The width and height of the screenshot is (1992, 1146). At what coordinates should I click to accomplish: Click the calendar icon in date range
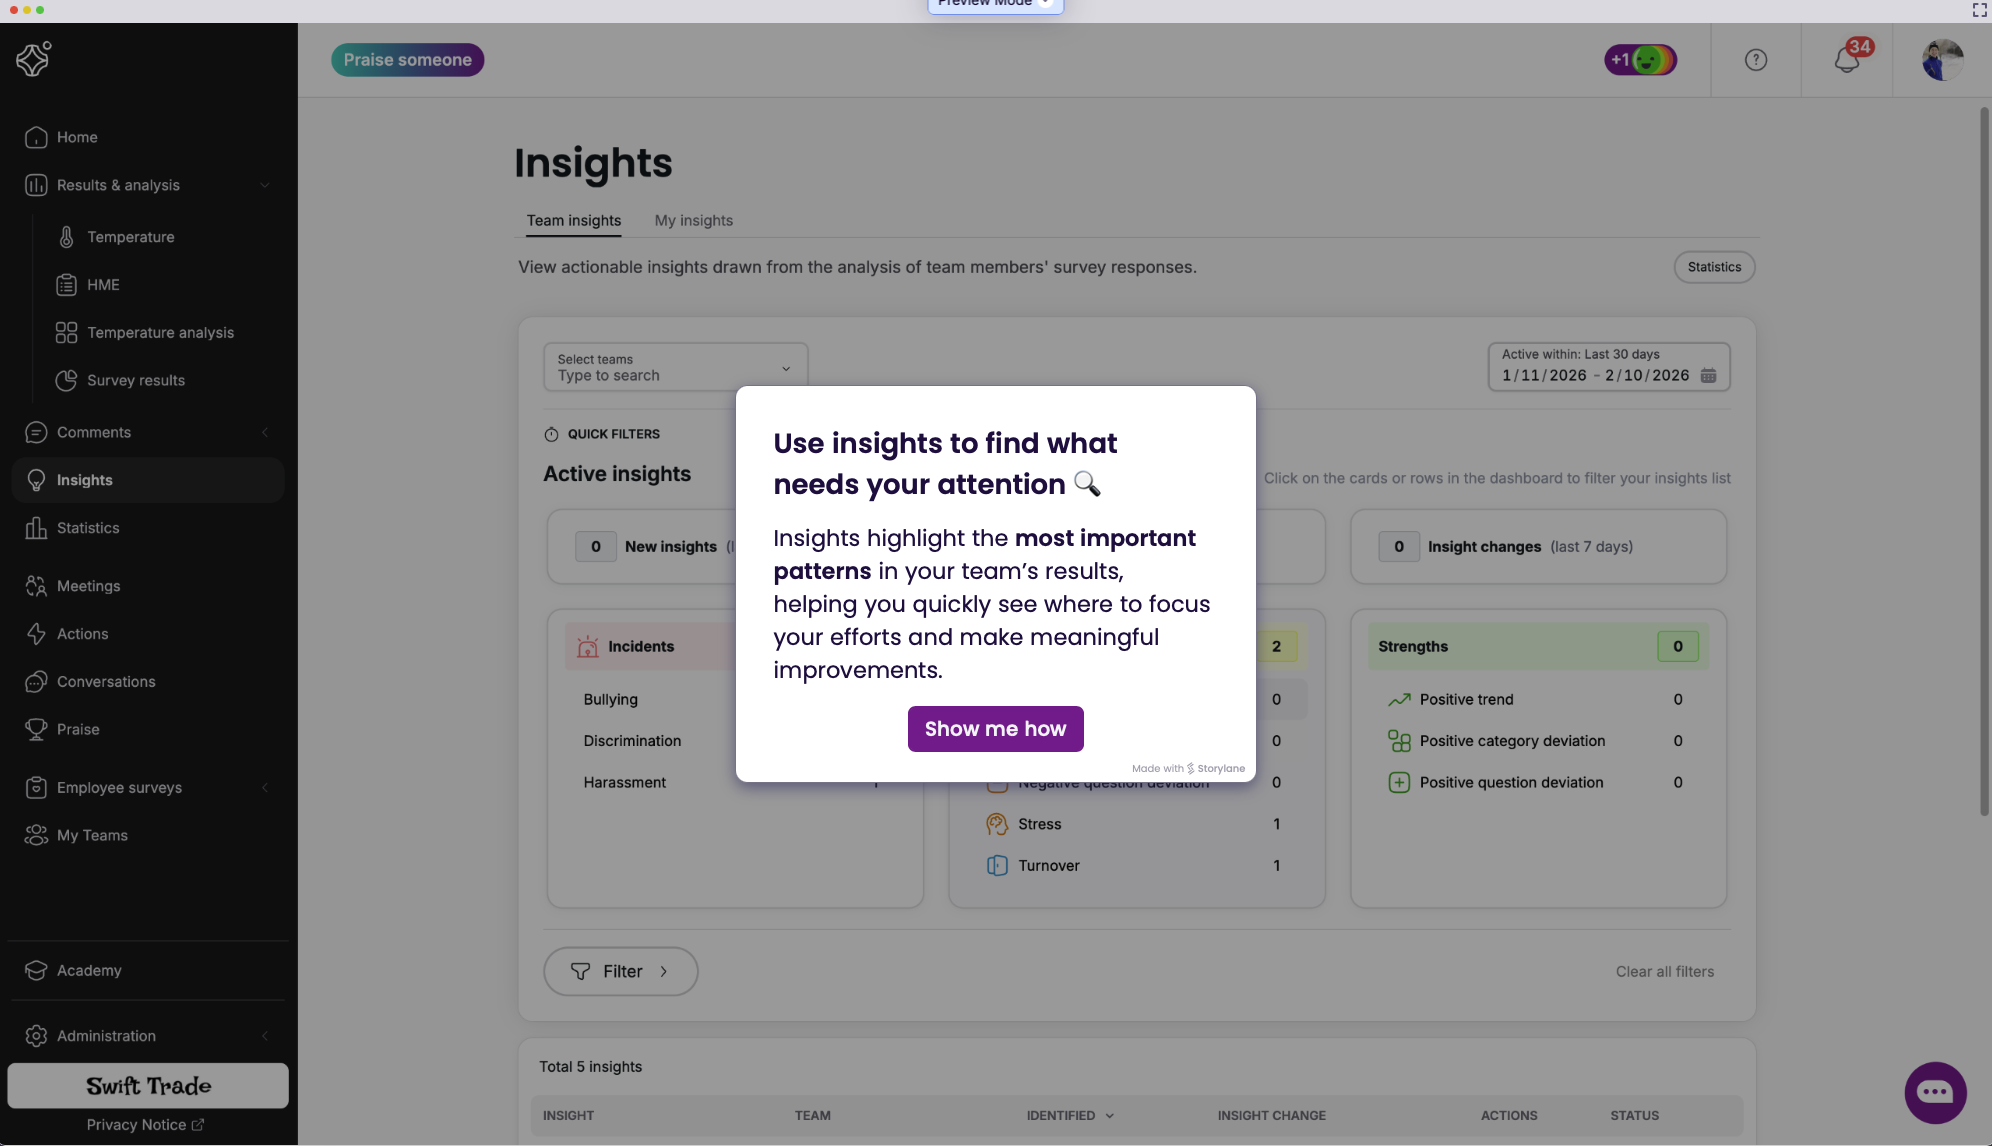[x=1708, y=376]
